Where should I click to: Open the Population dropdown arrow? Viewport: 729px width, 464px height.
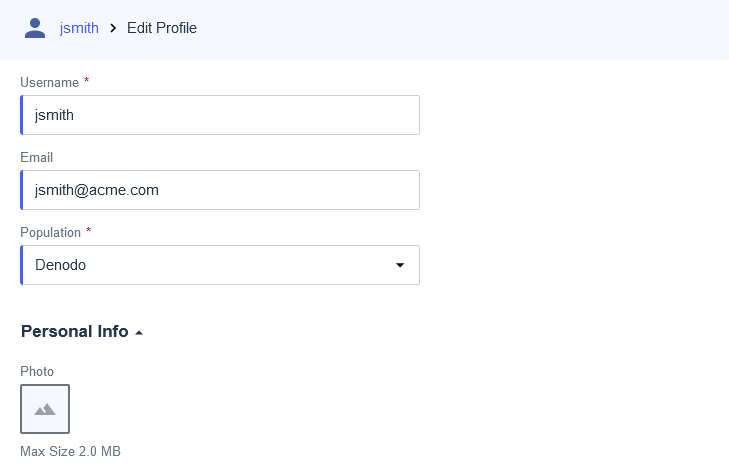[x=400, y=265]
